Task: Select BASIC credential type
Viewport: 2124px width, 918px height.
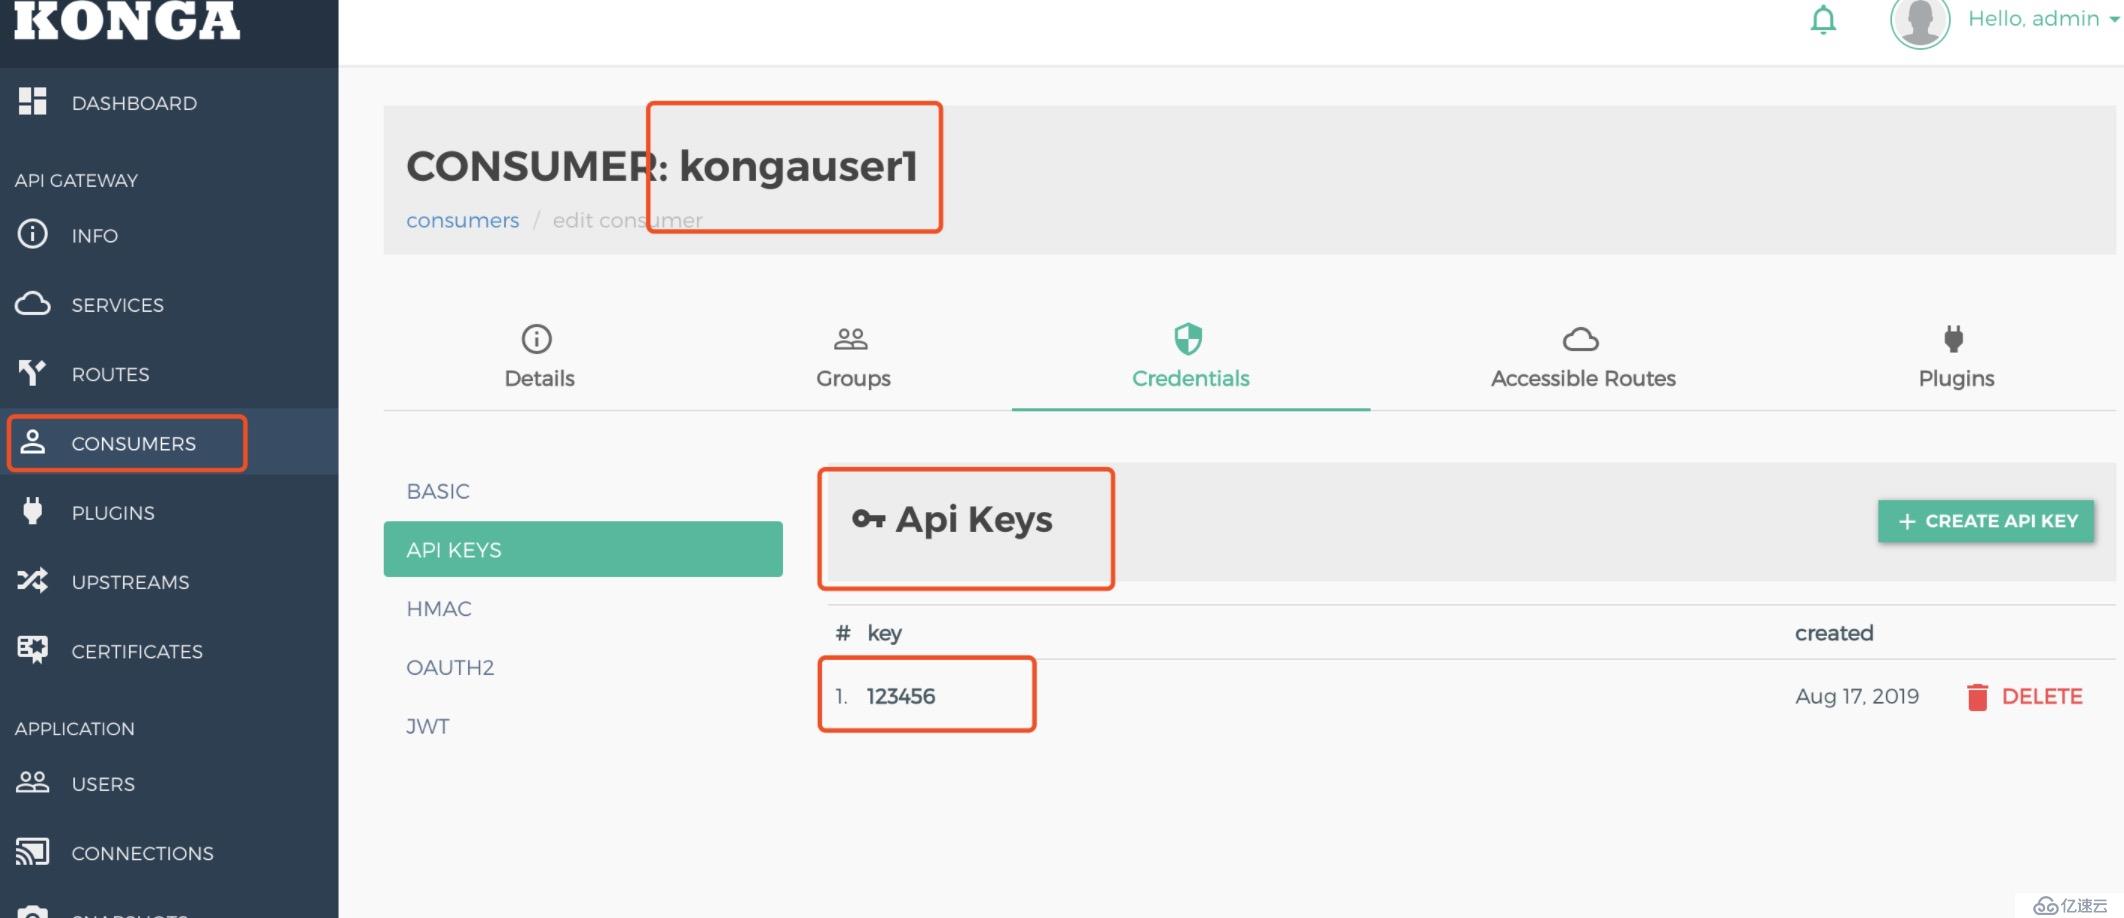Action: click(x=583, y=491)
